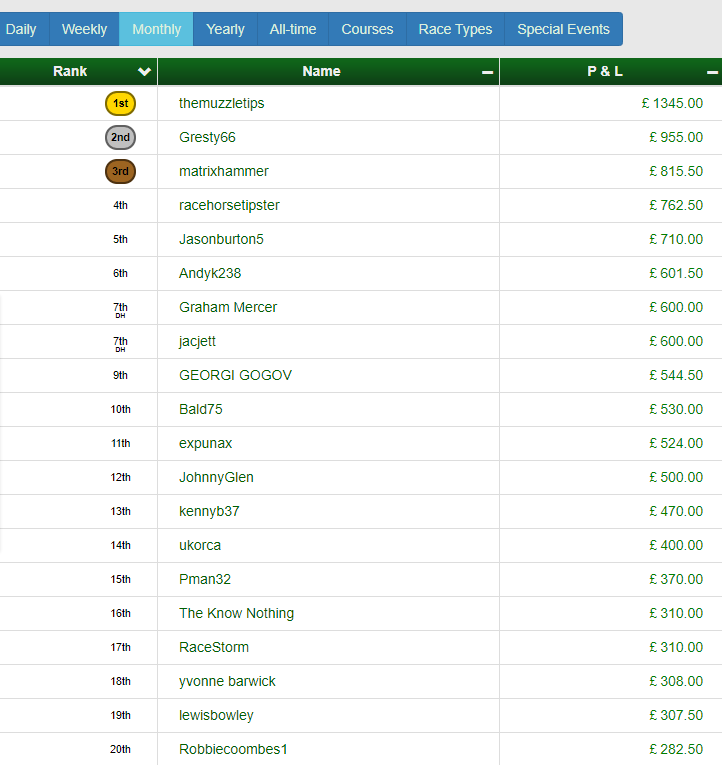Click the silver 2nd place badge
The height and width of the screenshot is (765, 722).
[120, 138]
